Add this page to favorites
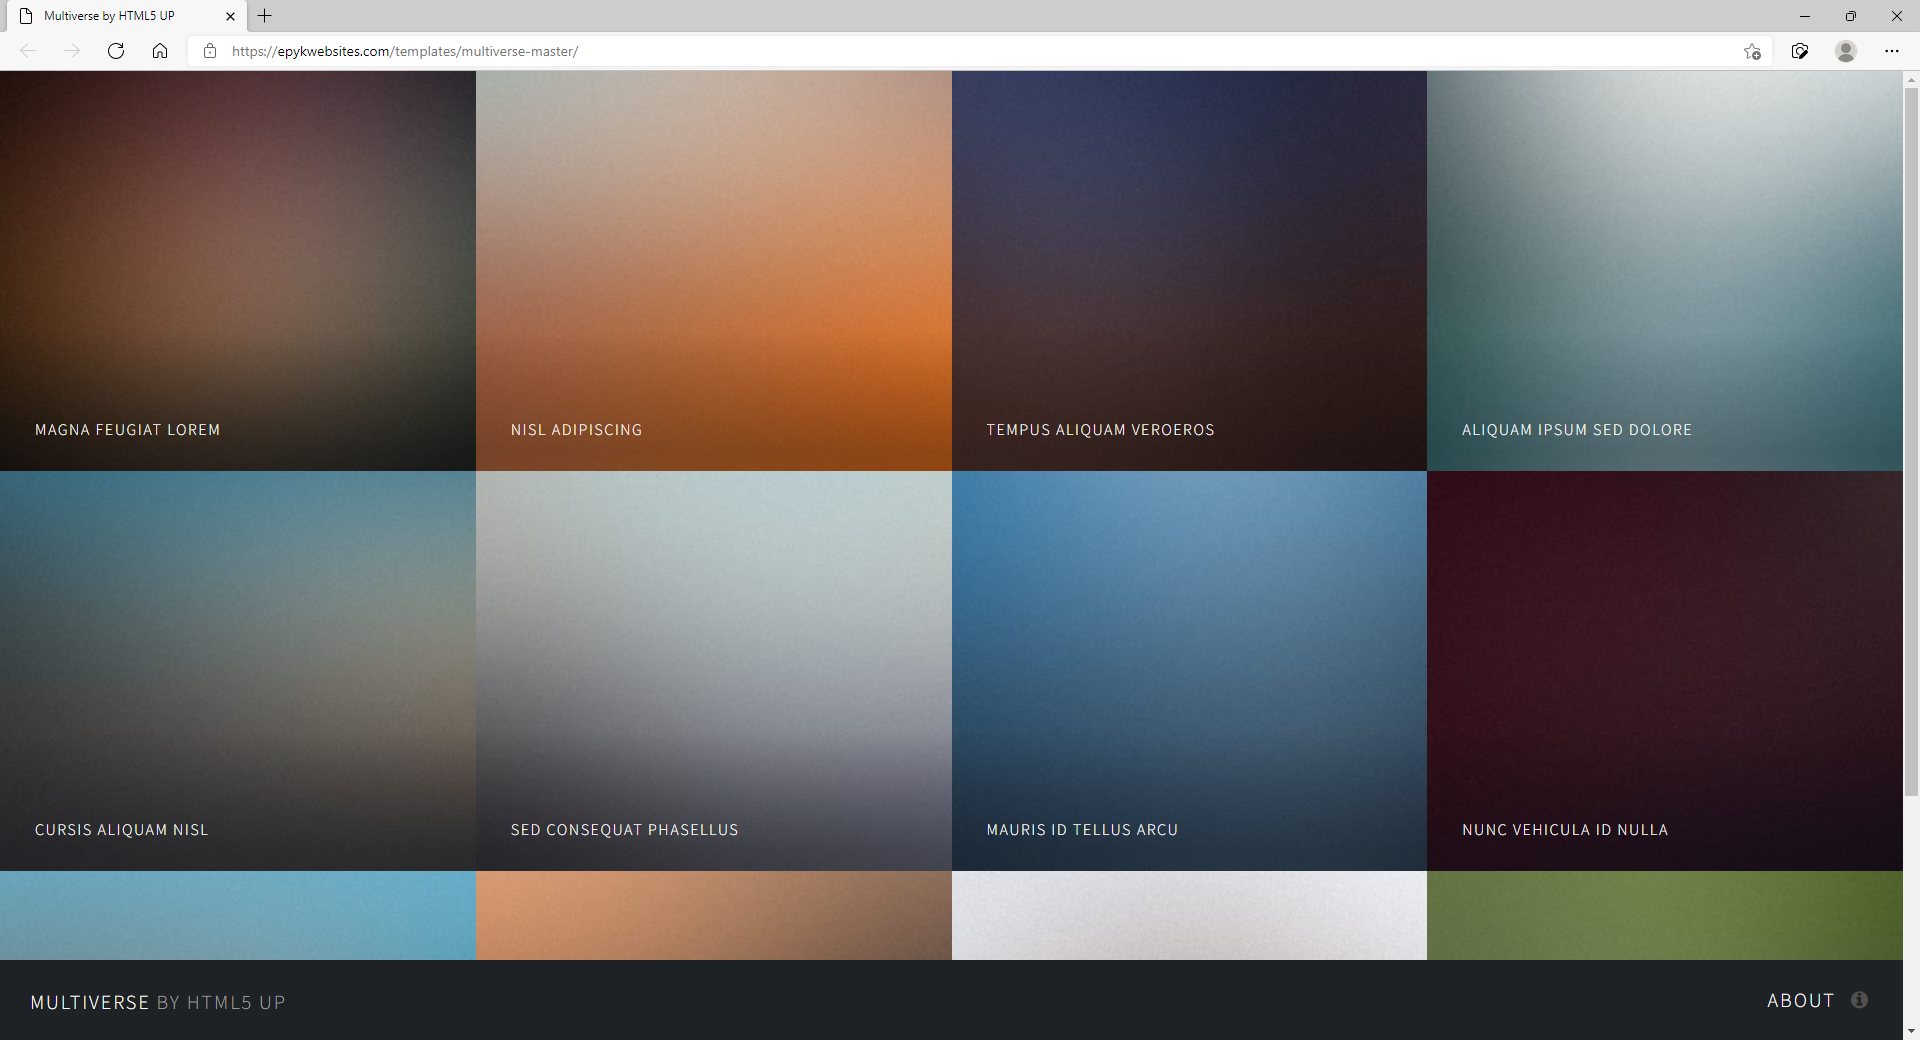This screenshot has width=1920, height=1040. (x=1753, y=51)
